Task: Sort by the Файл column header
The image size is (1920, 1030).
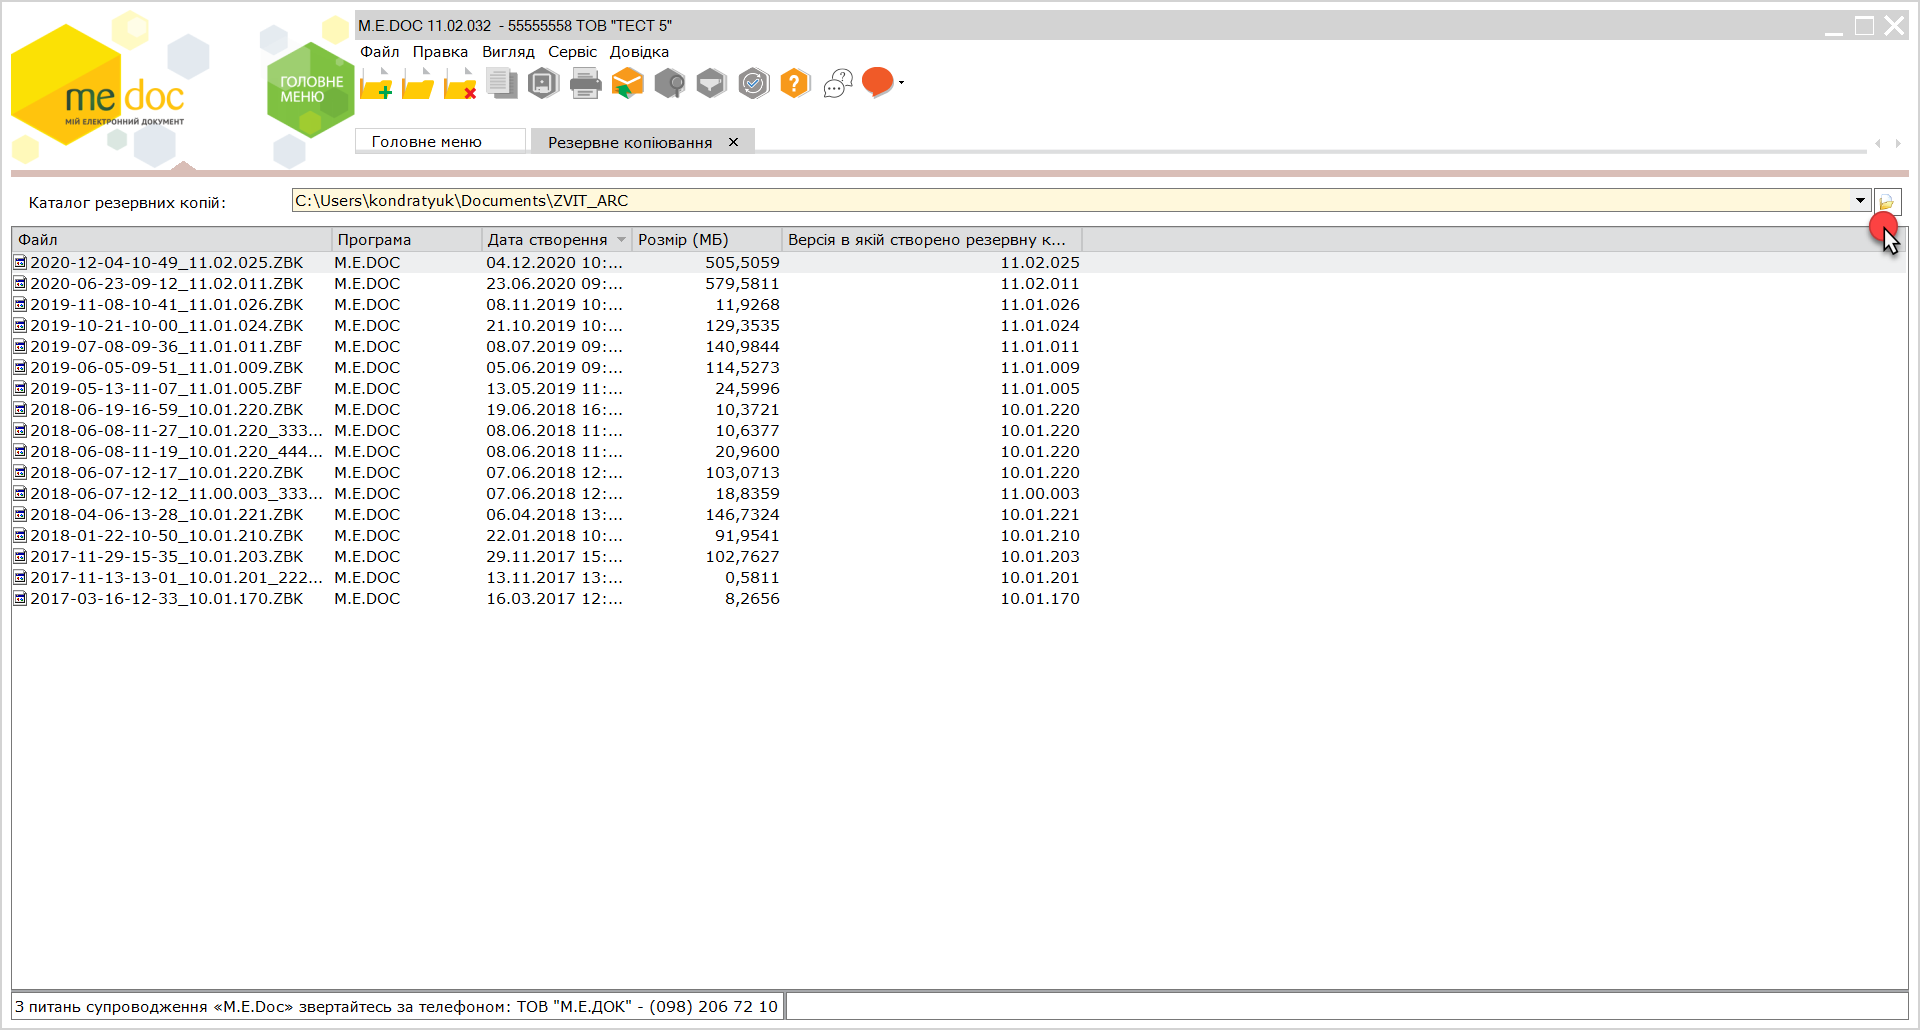Action: [171, 240]
